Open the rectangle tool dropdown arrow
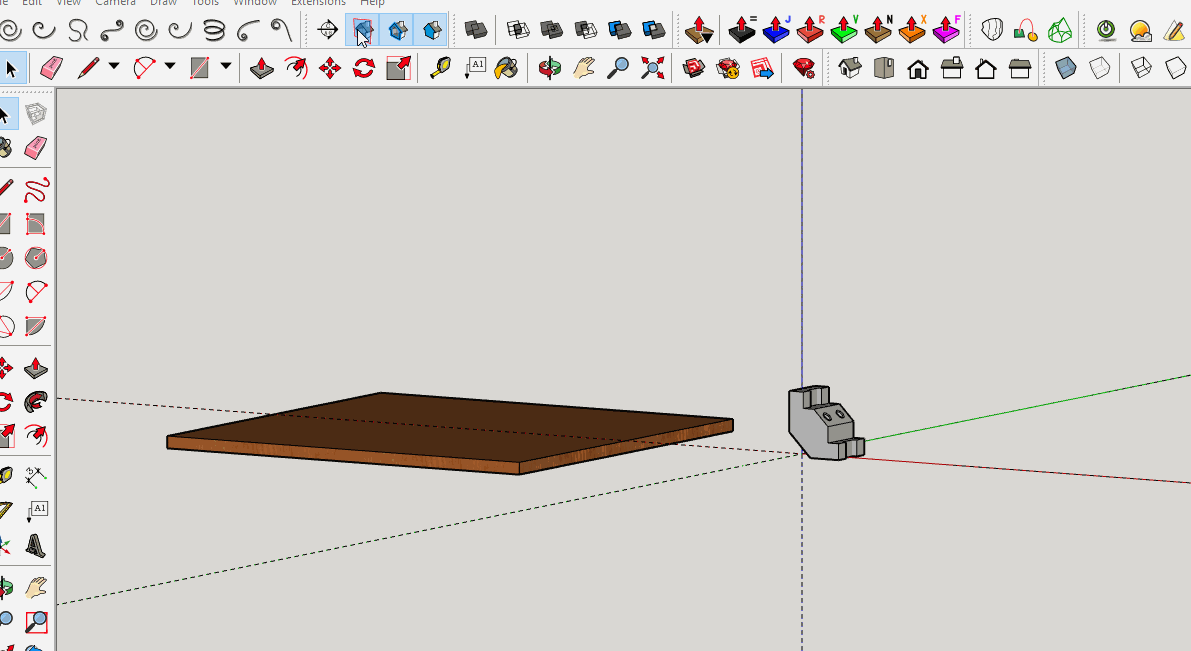This screenshot has width=1191, height=651. pos(226,68)
